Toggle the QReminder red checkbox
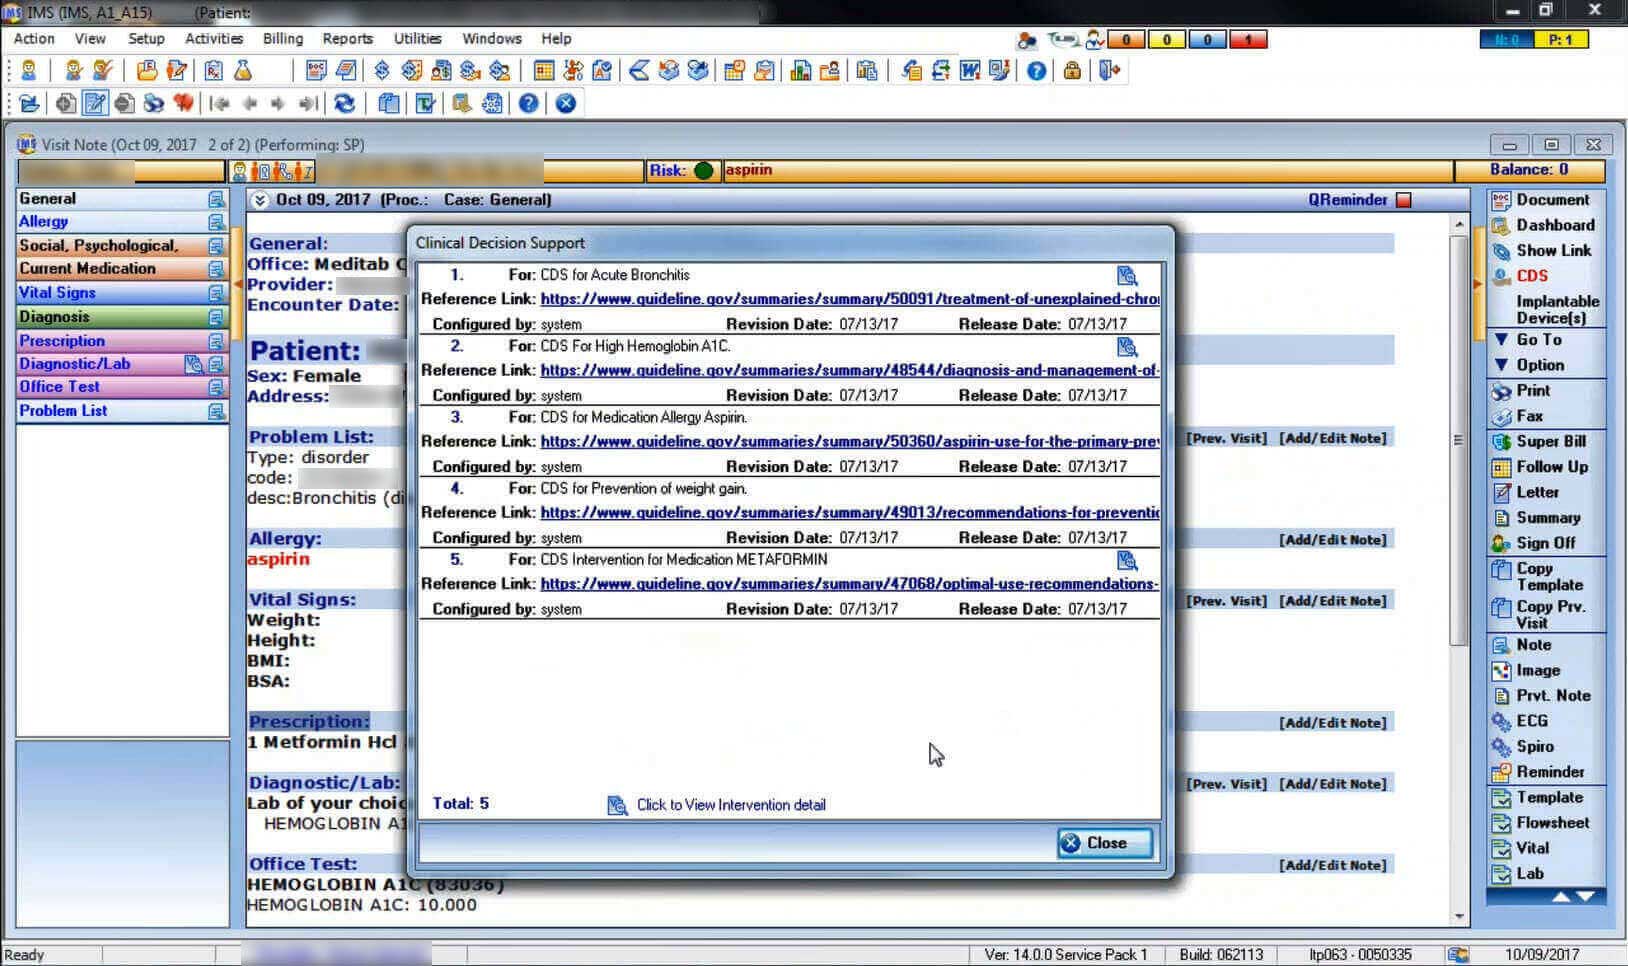The width and height of the screenshot is (1628, 966). [1404, 200]
